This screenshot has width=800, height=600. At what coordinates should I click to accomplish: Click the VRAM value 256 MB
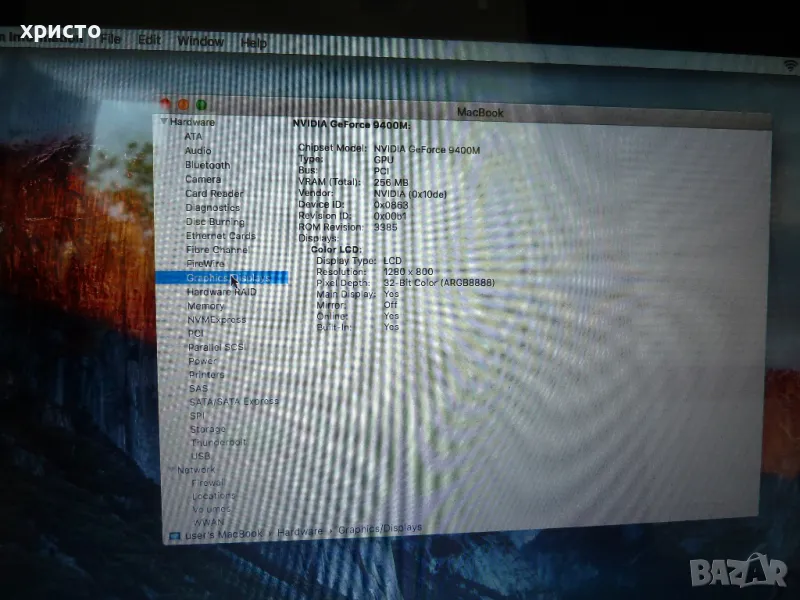tap(391, 182)
